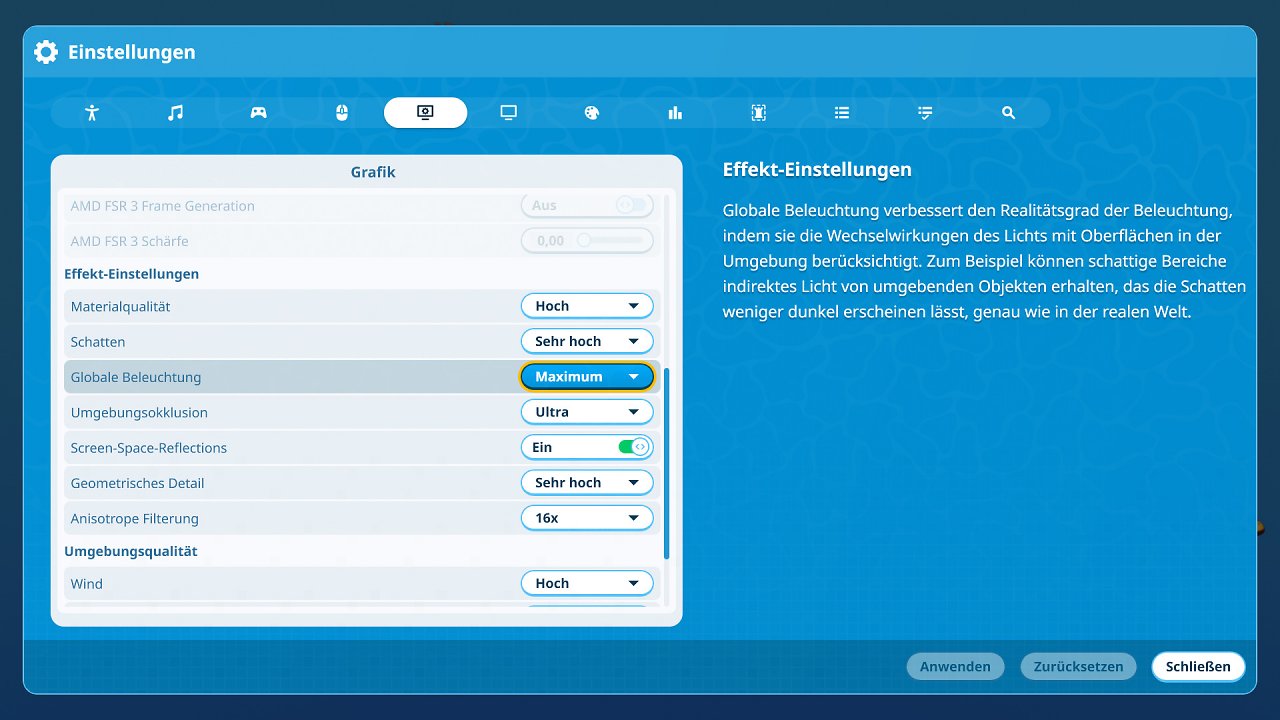Open the Umgebungsokklusion Ultra dropdown
This screenshot has width=1280, height=720.
pos(587,412)
